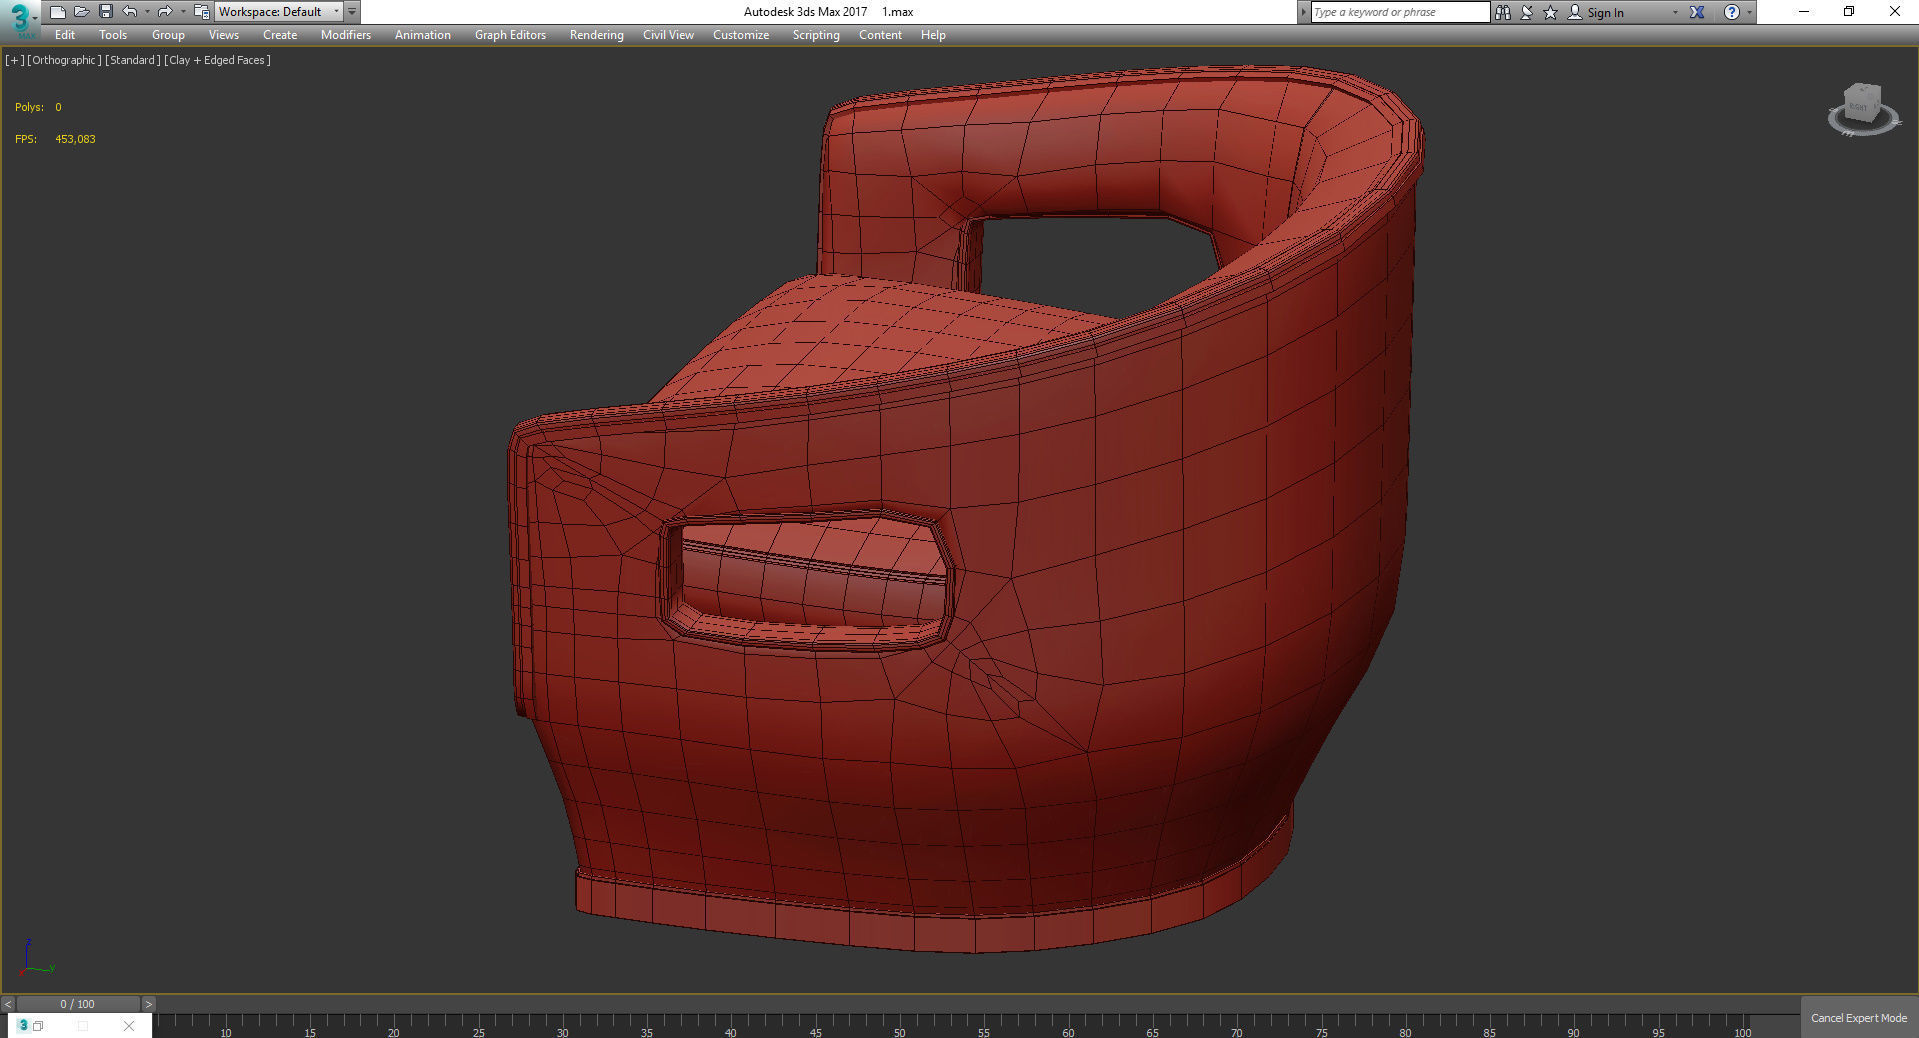Click the restore icon in the floating mini window

(x=38, y=1026)
